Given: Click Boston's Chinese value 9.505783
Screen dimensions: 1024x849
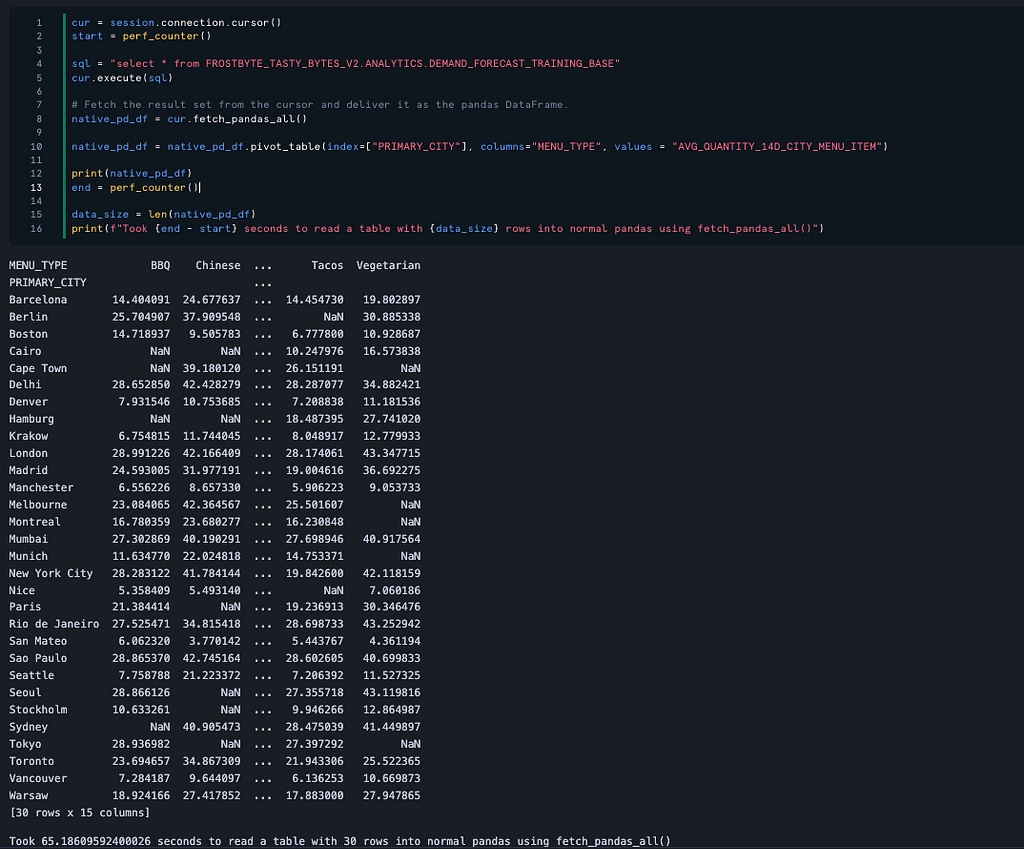Looking at the screenshot, I should (215, 334).
